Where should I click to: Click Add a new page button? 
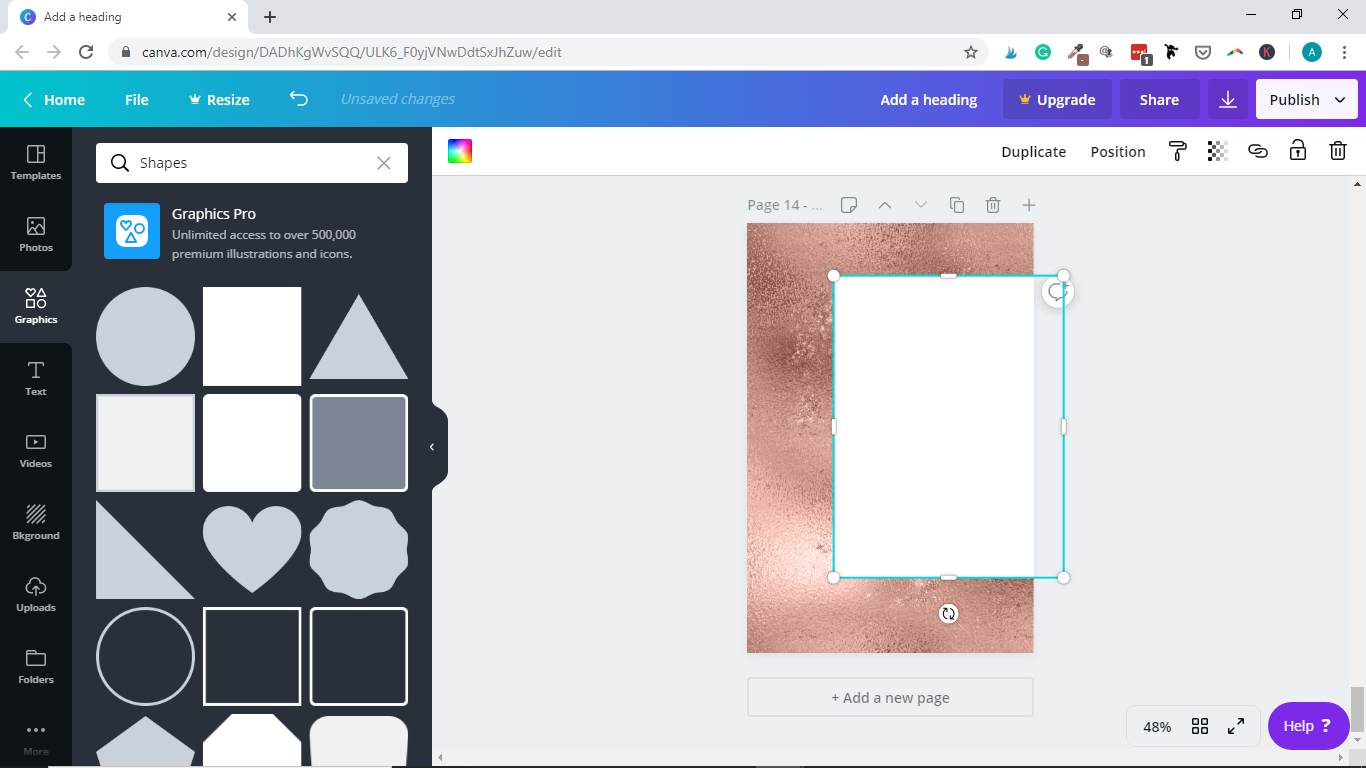pos(890,697)
